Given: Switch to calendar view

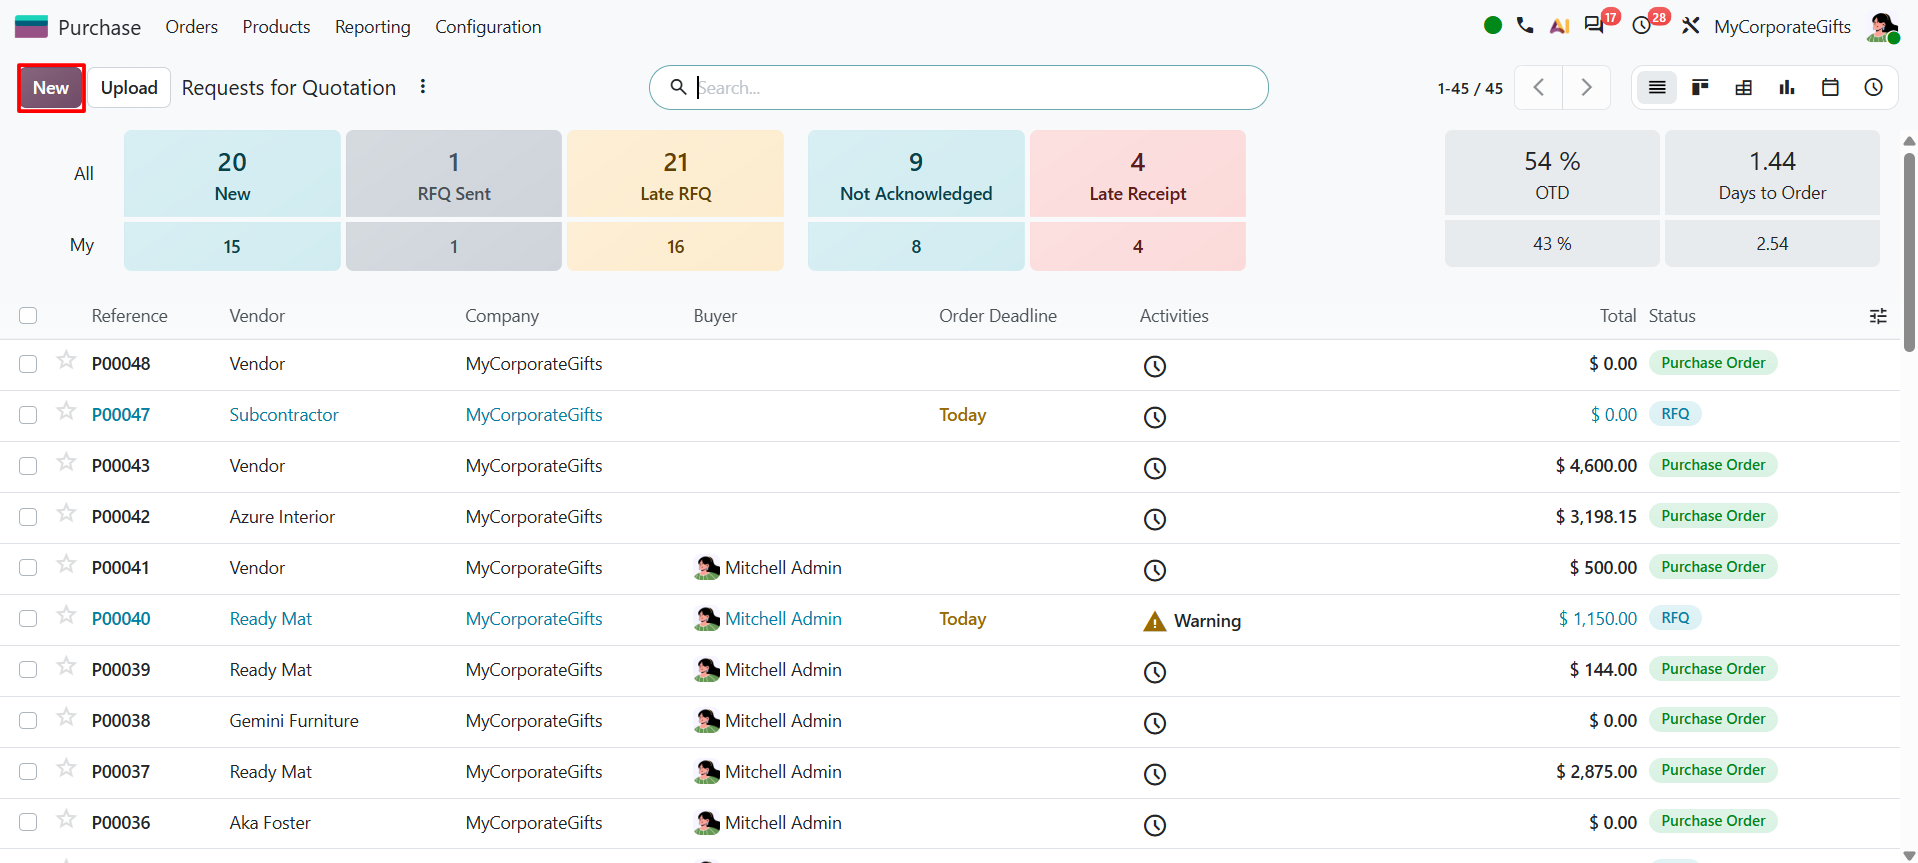Looking at the screenshot, I should tap(1830, 88).
